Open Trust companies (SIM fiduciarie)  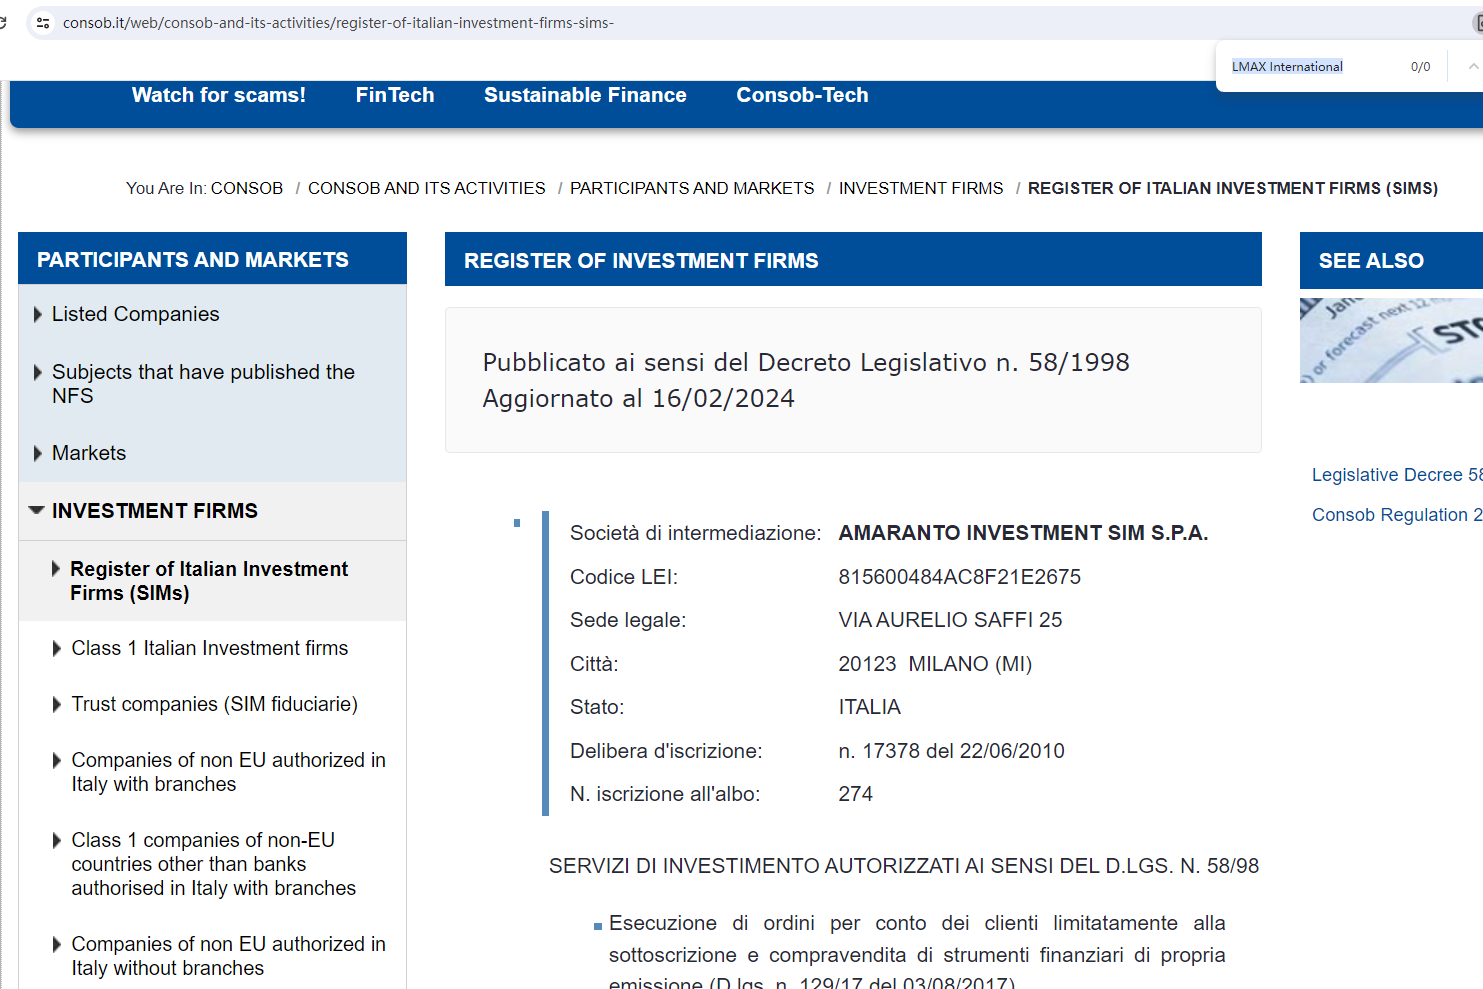pyautogui.click(x=214, y=704)
